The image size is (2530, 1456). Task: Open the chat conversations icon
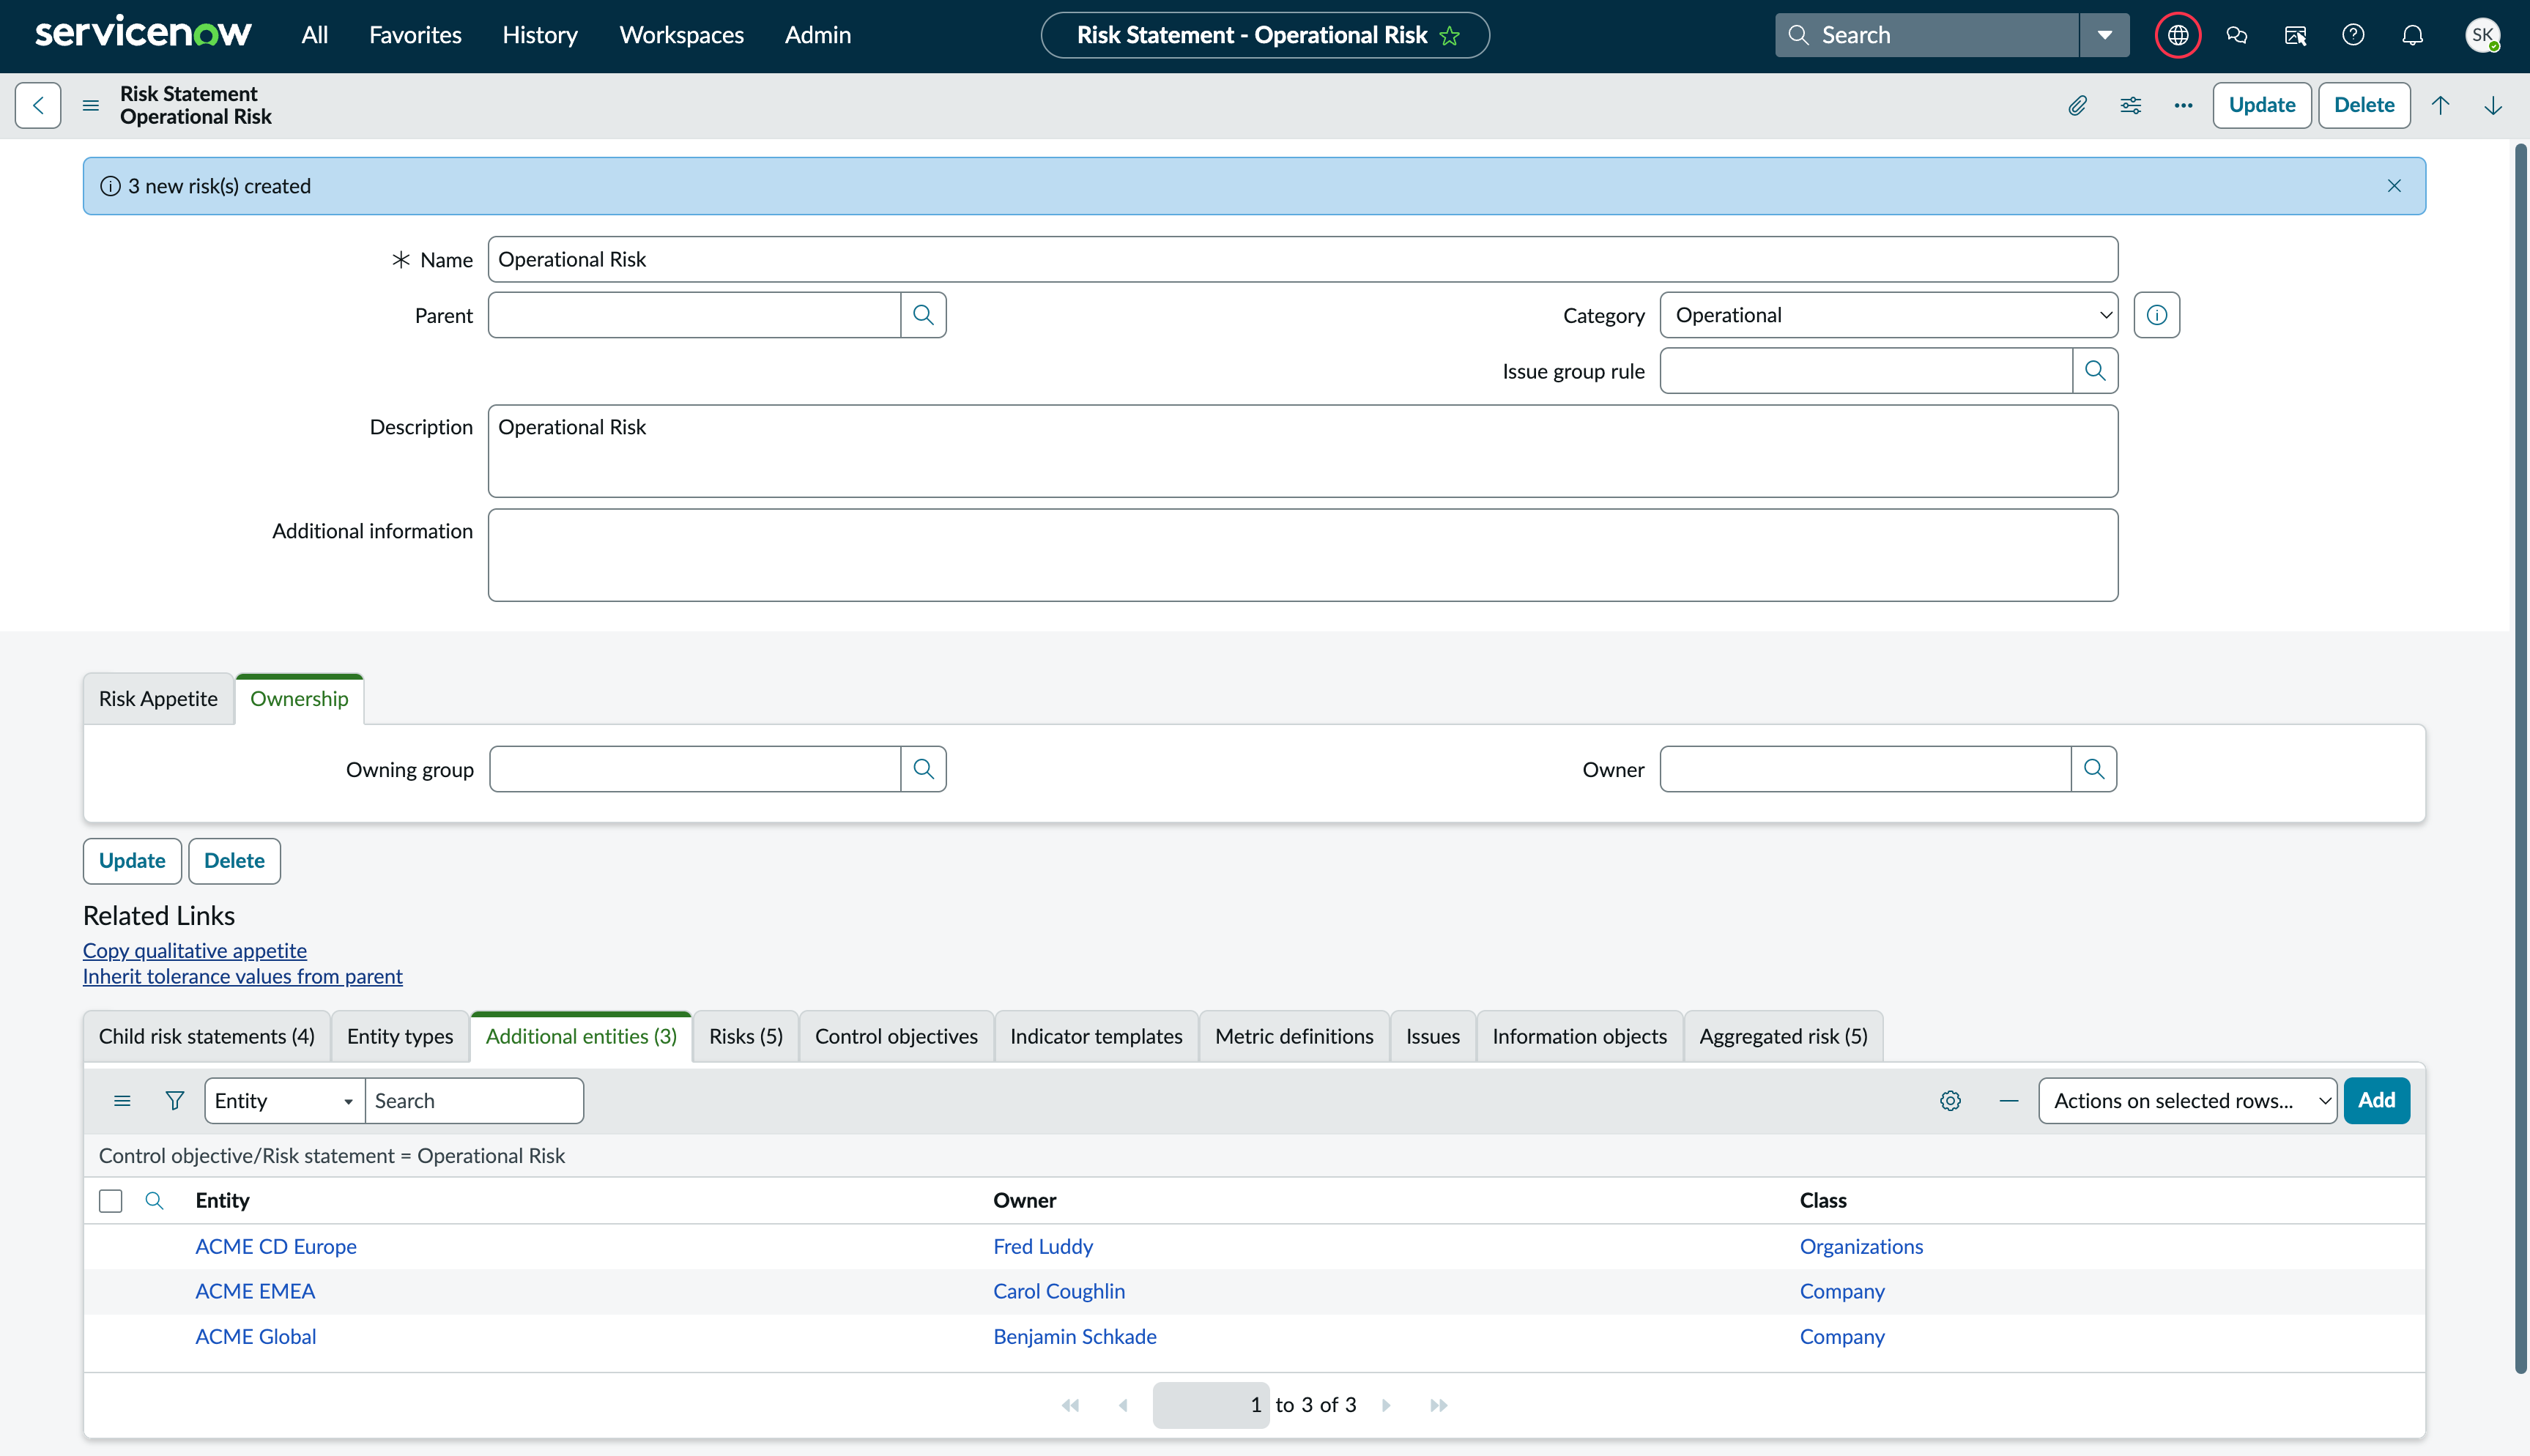2237,35
